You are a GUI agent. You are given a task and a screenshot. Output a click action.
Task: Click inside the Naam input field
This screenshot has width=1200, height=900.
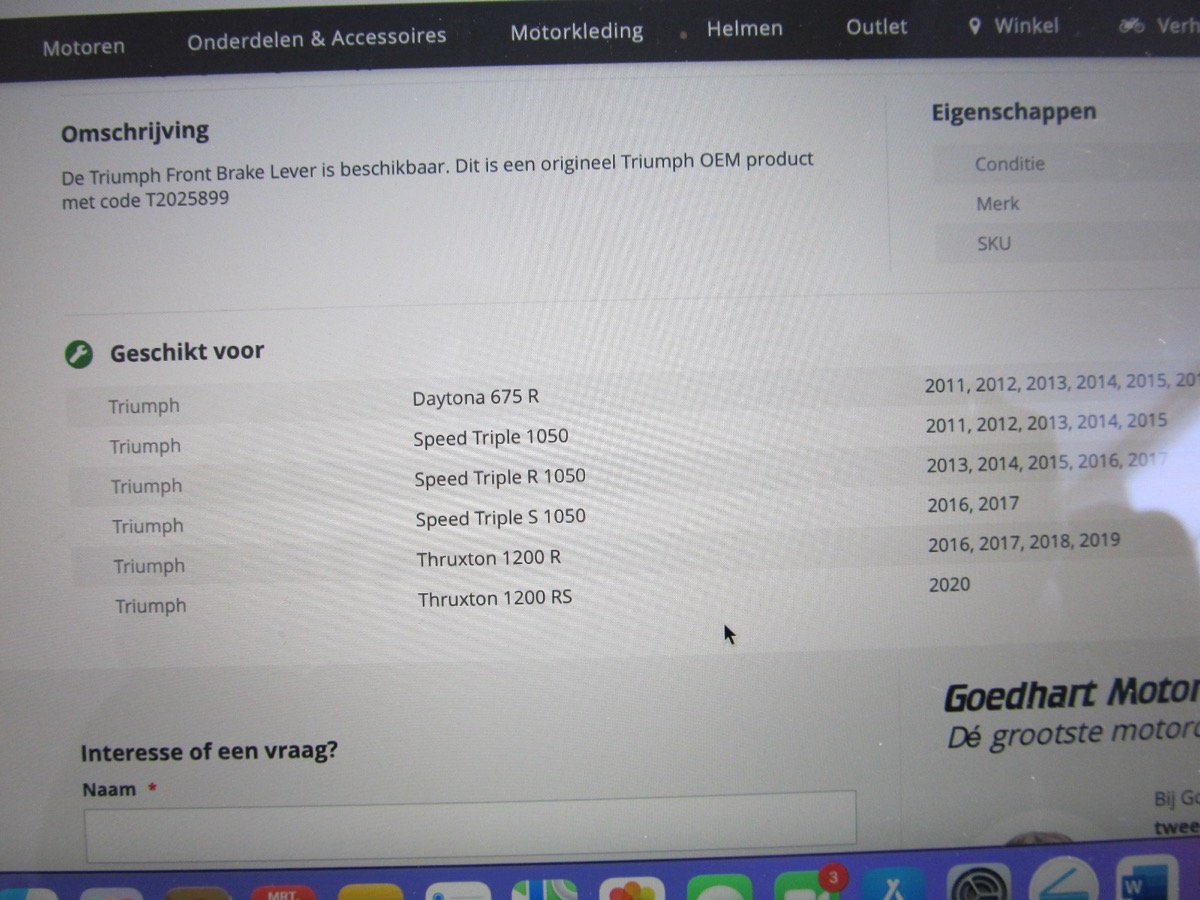coord(470,825)
